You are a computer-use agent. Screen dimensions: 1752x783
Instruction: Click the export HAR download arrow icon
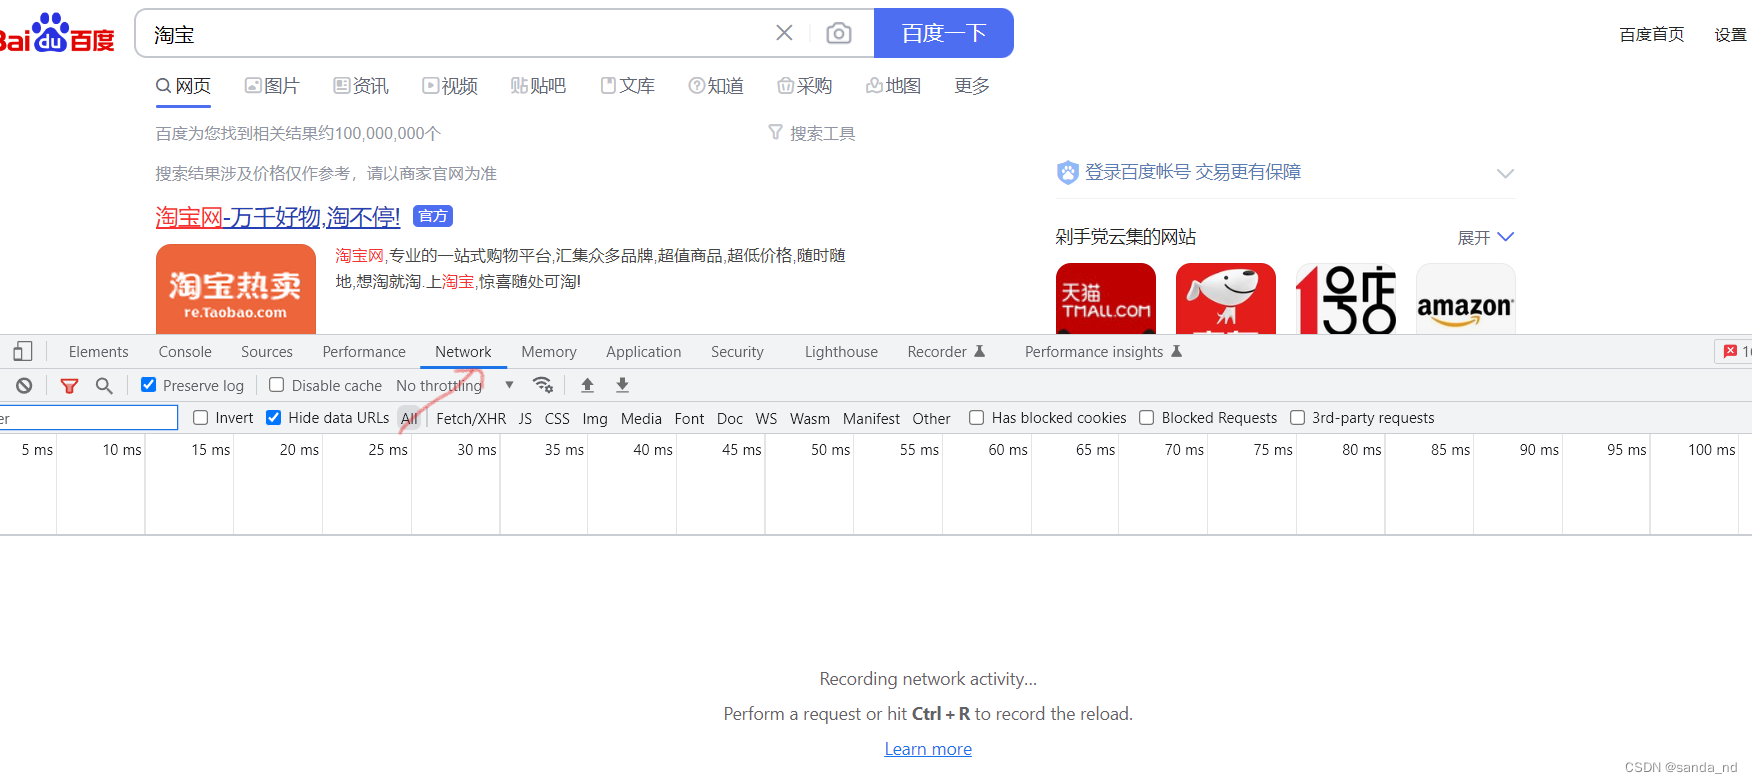coord(622,385)
